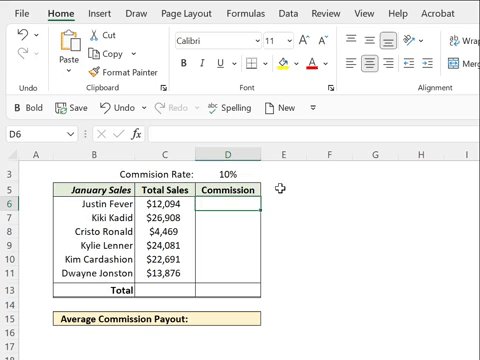Screen dimensions: 480x360
Task: Expand Font Color palette dropdown
Action: point(326,63)
